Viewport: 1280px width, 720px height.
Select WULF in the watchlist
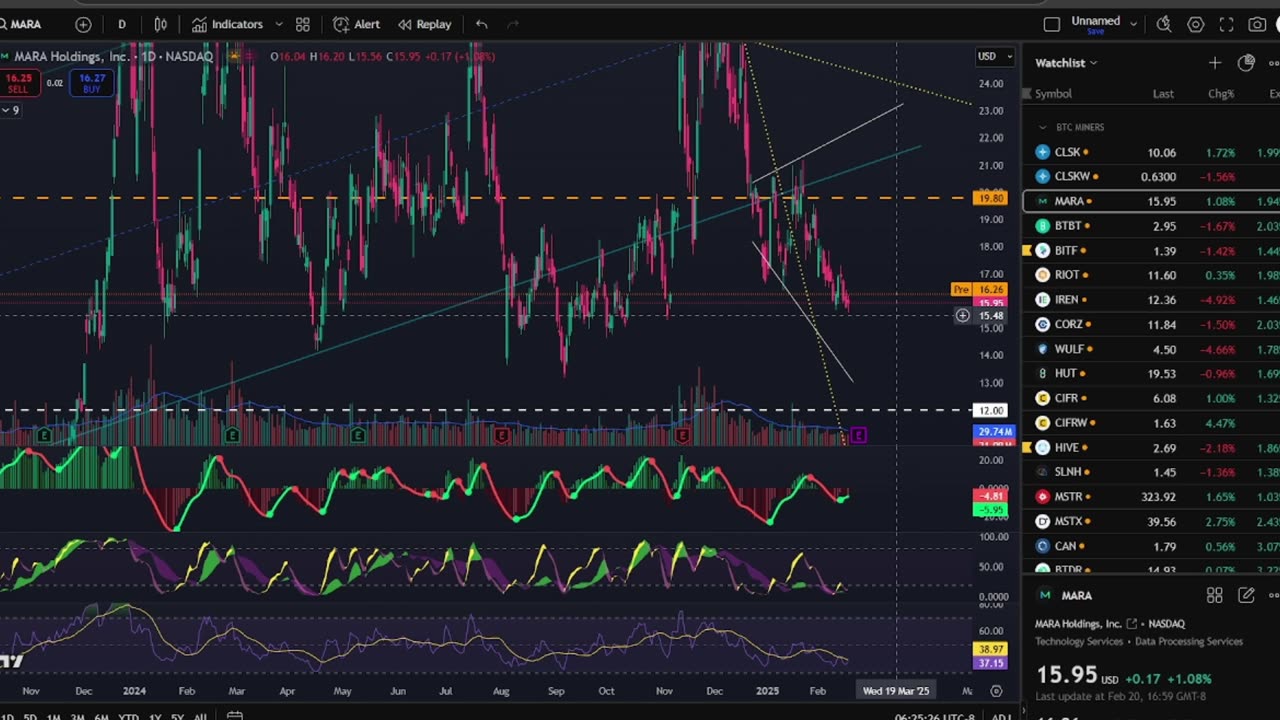[x=1150, y=349]
